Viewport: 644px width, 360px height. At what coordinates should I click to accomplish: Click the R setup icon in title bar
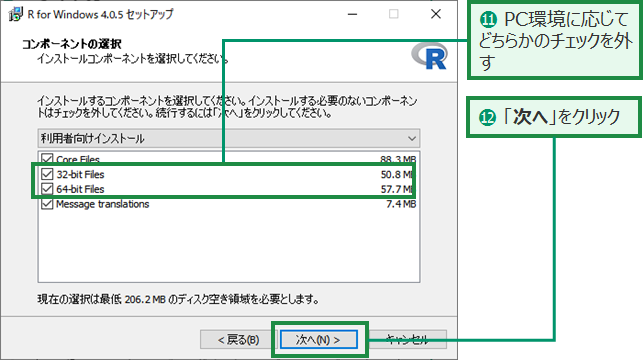[16, 14]
